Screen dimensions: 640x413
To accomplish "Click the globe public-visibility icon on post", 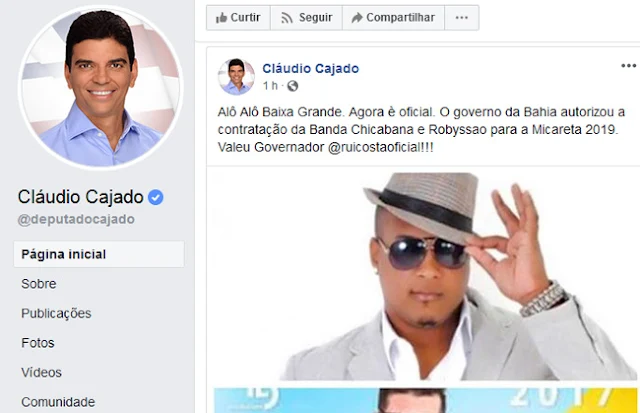I will 292,86.
